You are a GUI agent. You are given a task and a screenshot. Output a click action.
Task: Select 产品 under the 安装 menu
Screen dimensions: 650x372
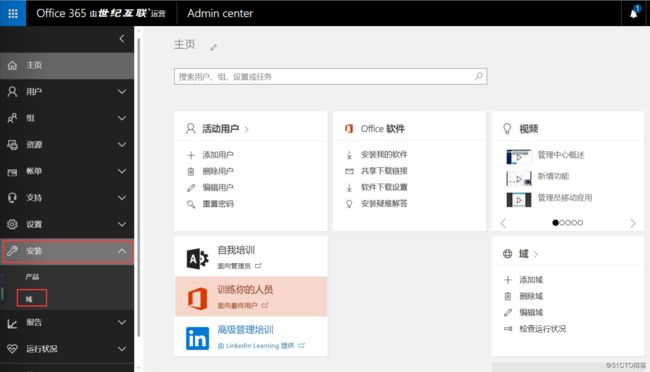32,277
